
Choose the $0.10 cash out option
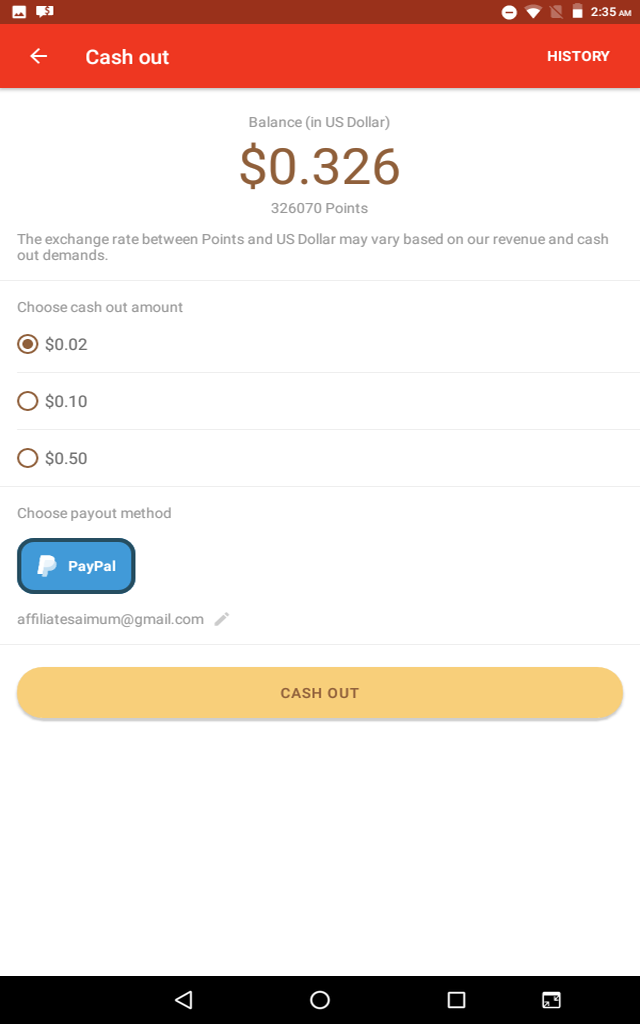pos(28,401)
